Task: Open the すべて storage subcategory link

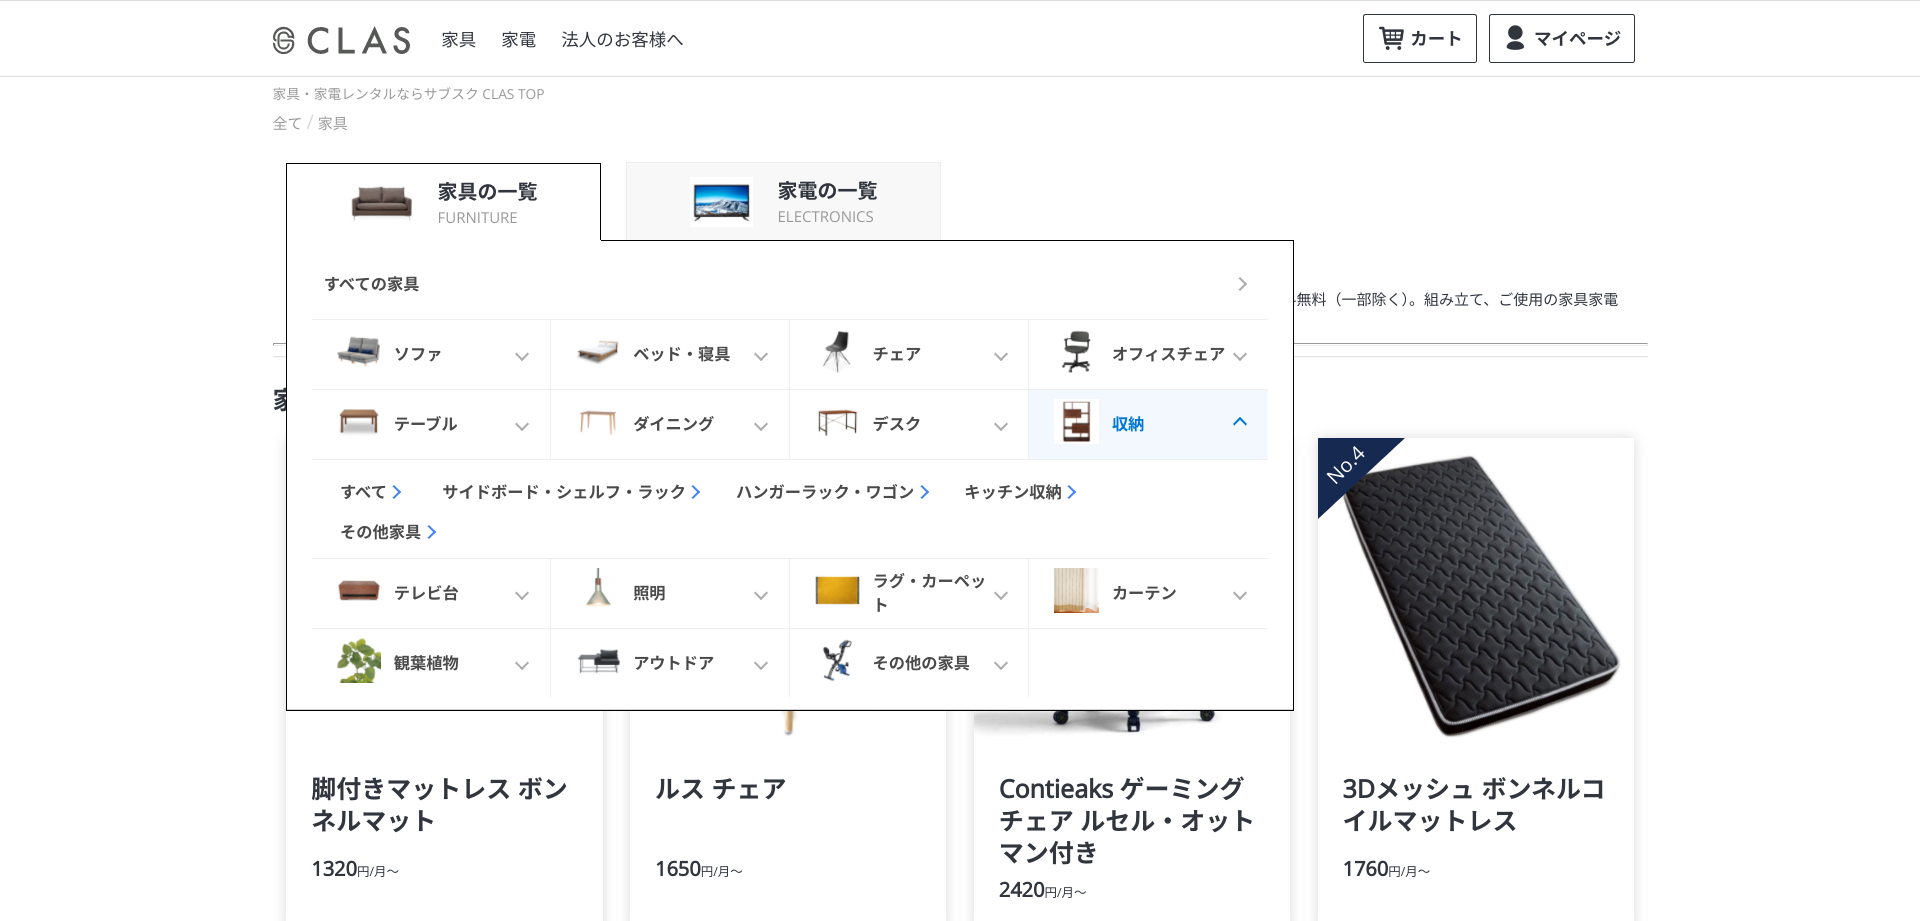Action: (371, 492)
